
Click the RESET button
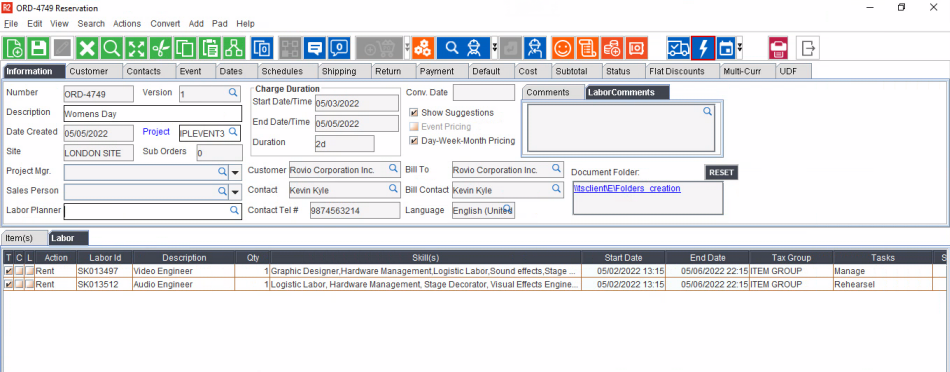coord(722,172)
